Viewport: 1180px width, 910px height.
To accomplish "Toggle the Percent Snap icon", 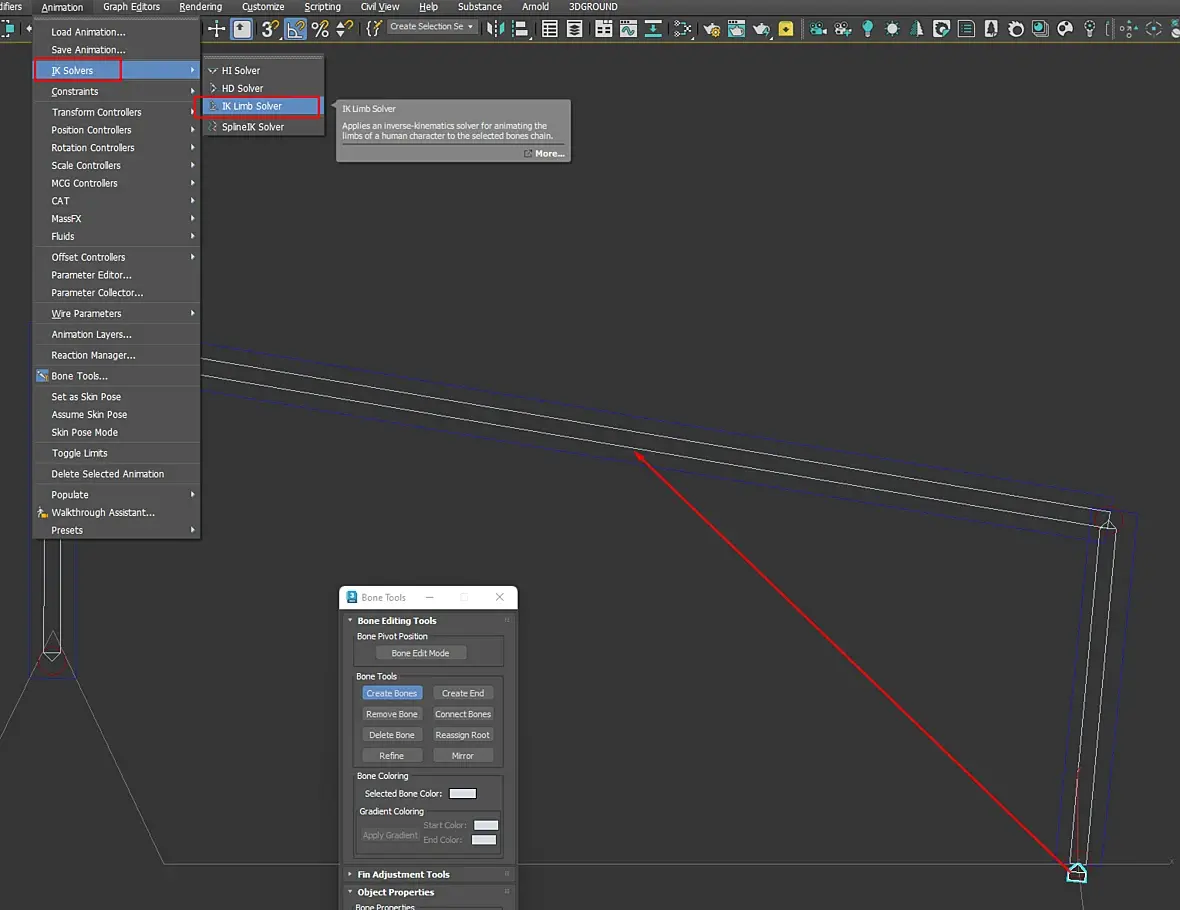I will click(x=320, y=29).
